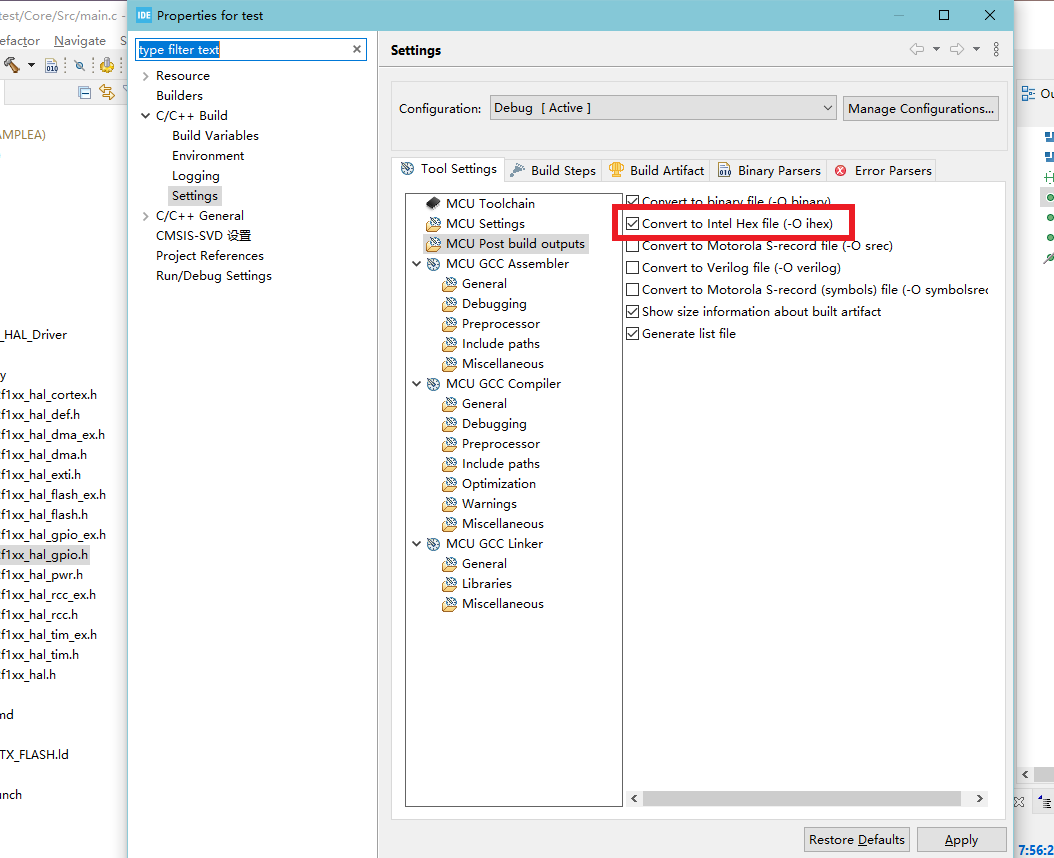Disable Show size information about built artifact

(633, 311)
